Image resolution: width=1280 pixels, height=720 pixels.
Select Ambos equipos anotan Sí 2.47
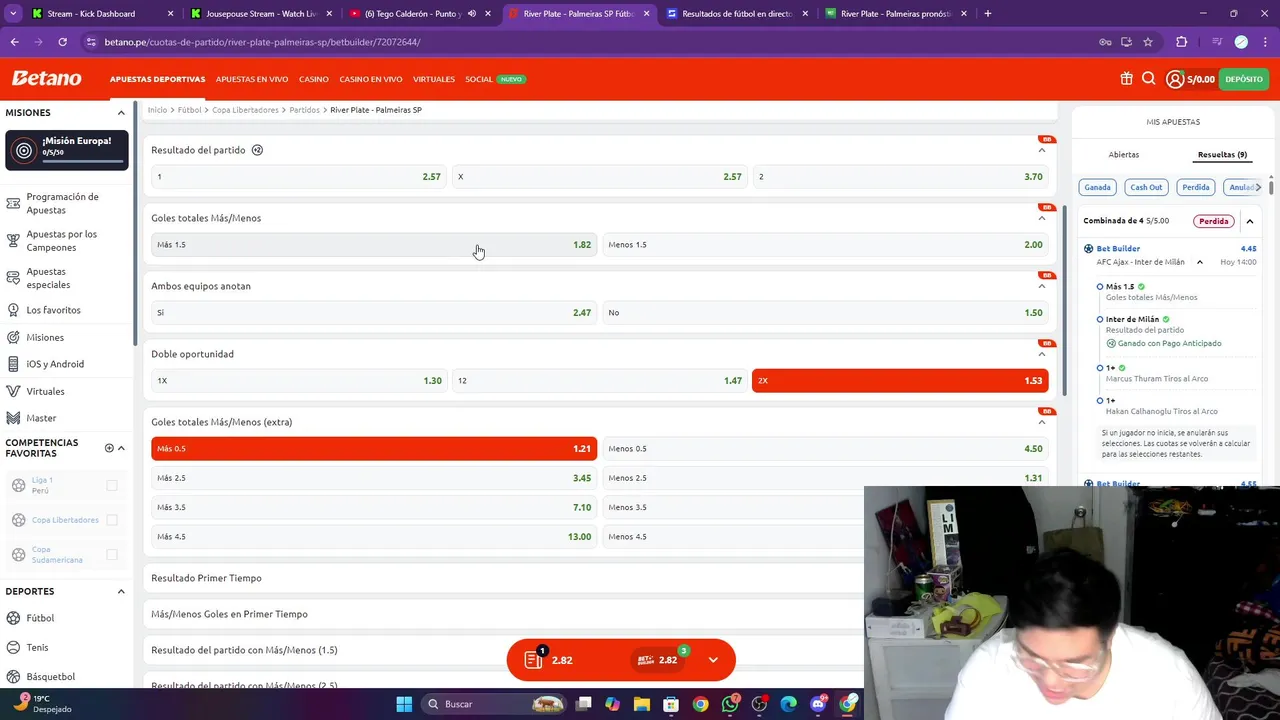pos(374,312)
